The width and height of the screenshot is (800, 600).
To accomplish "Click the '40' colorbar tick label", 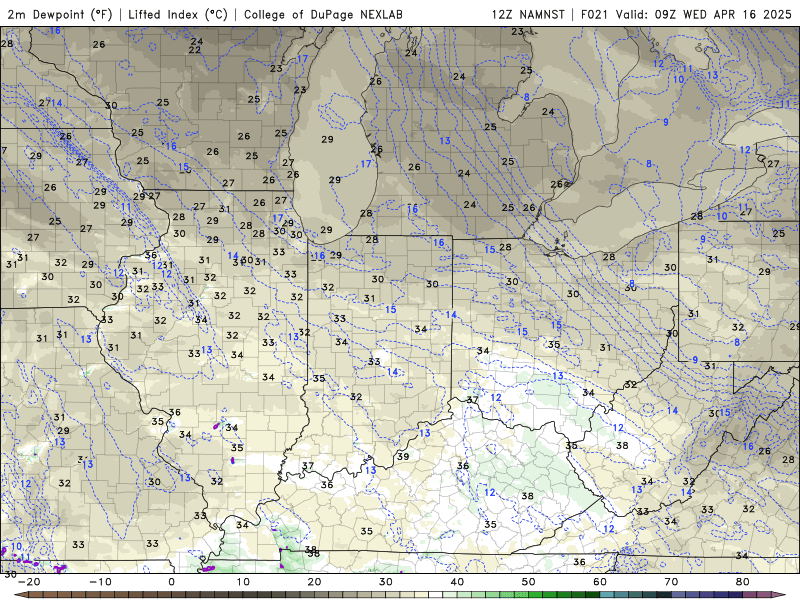I will tap(457, 582).
